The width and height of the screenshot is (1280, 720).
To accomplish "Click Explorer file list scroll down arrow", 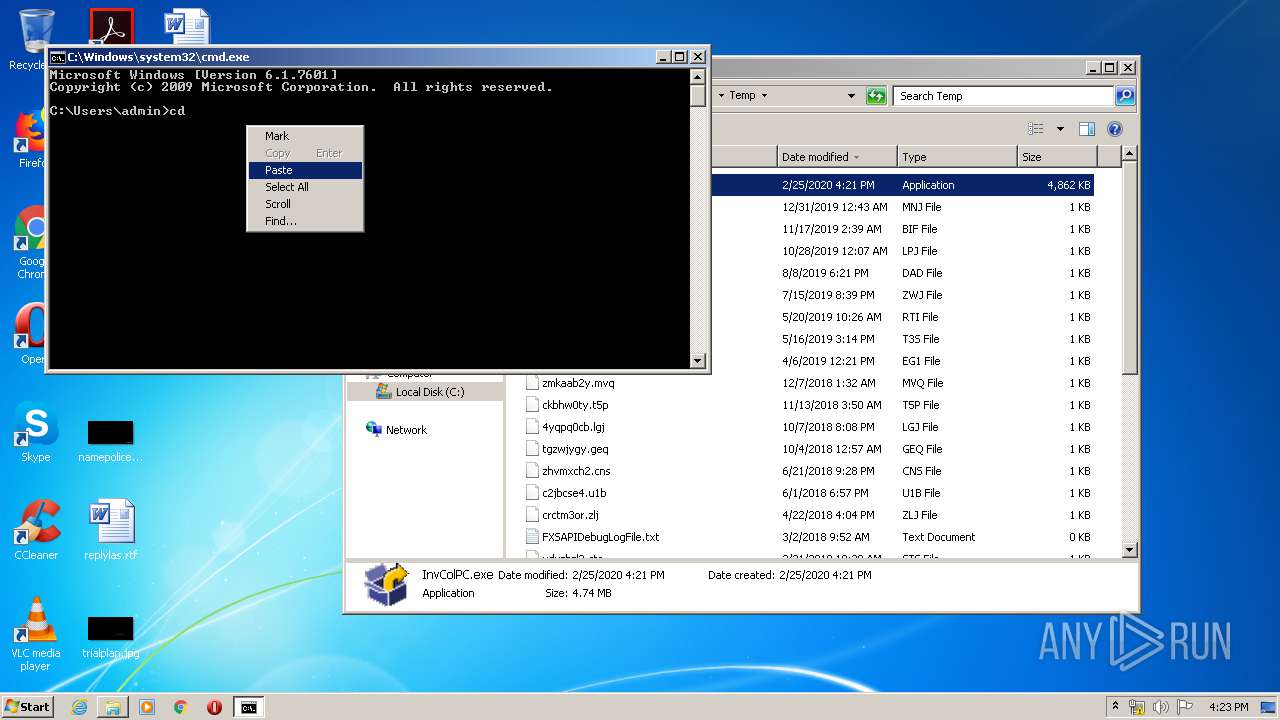I will pyautogui.click(x=1129, y=549).
